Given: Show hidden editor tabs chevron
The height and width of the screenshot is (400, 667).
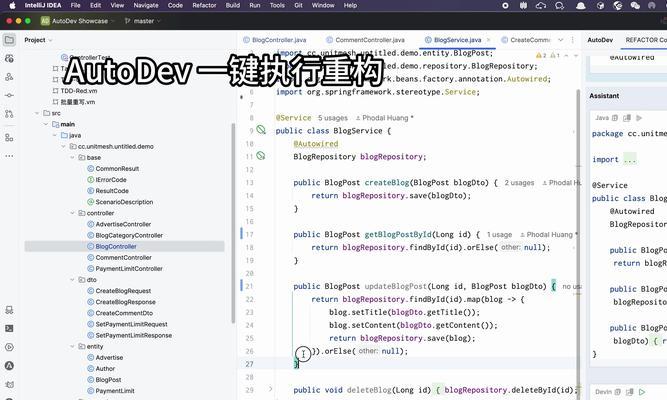Looking at the screenshot, I should click(x=561, y=40).
